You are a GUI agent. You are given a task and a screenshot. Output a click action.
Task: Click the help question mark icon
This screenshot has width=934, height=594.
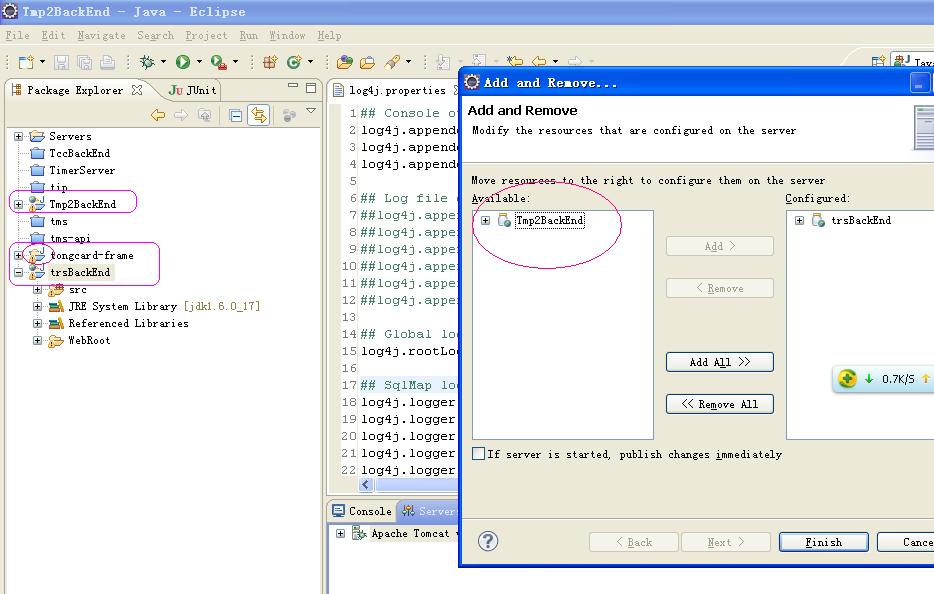(x=488, y=541)
